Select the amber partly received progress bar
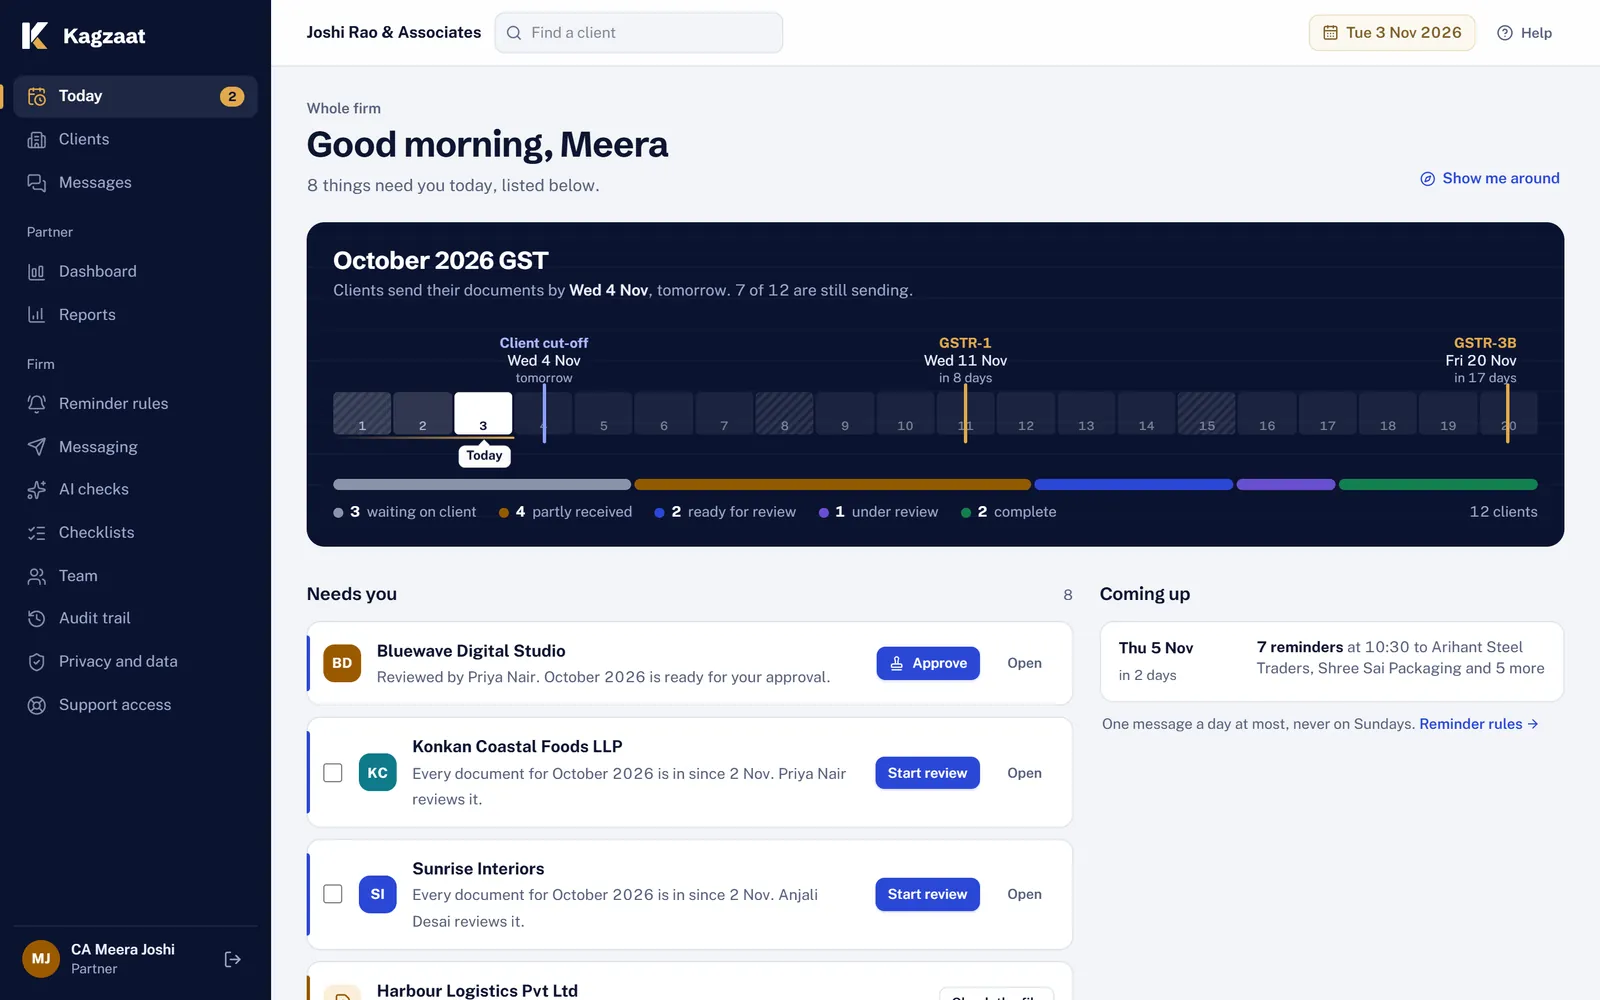The width and height of the screenshot is (1600, 1000). click(832, 484)
